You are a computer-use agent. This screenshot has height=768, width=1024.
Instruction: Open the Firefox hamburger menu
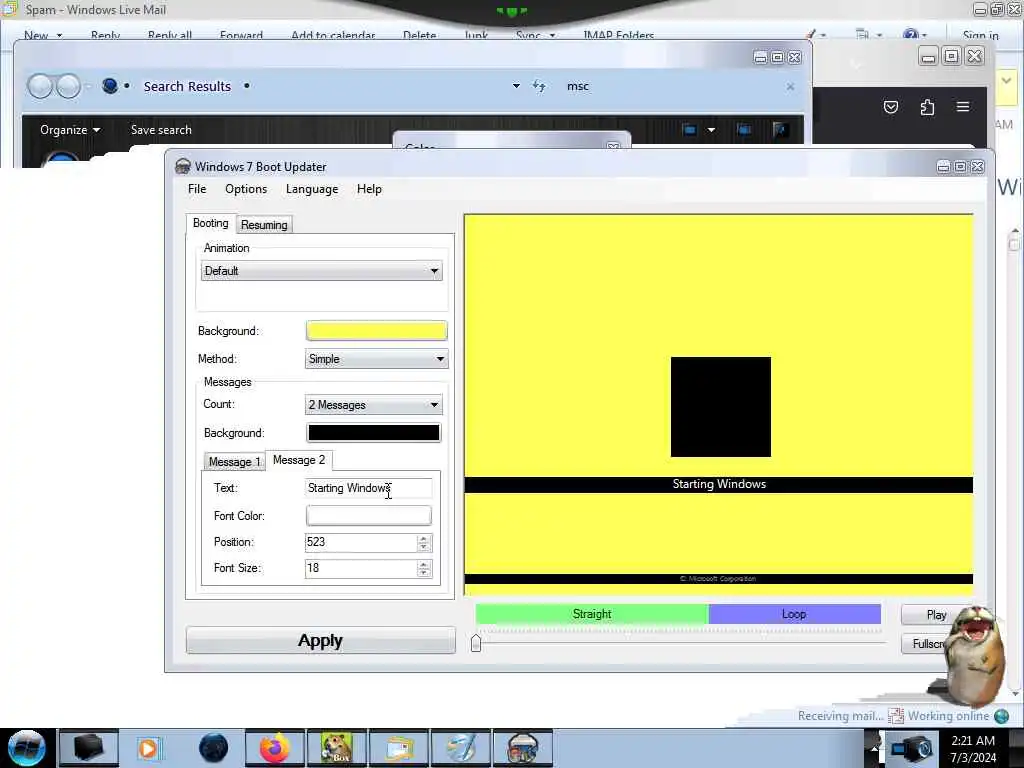[x=963, y=106]
